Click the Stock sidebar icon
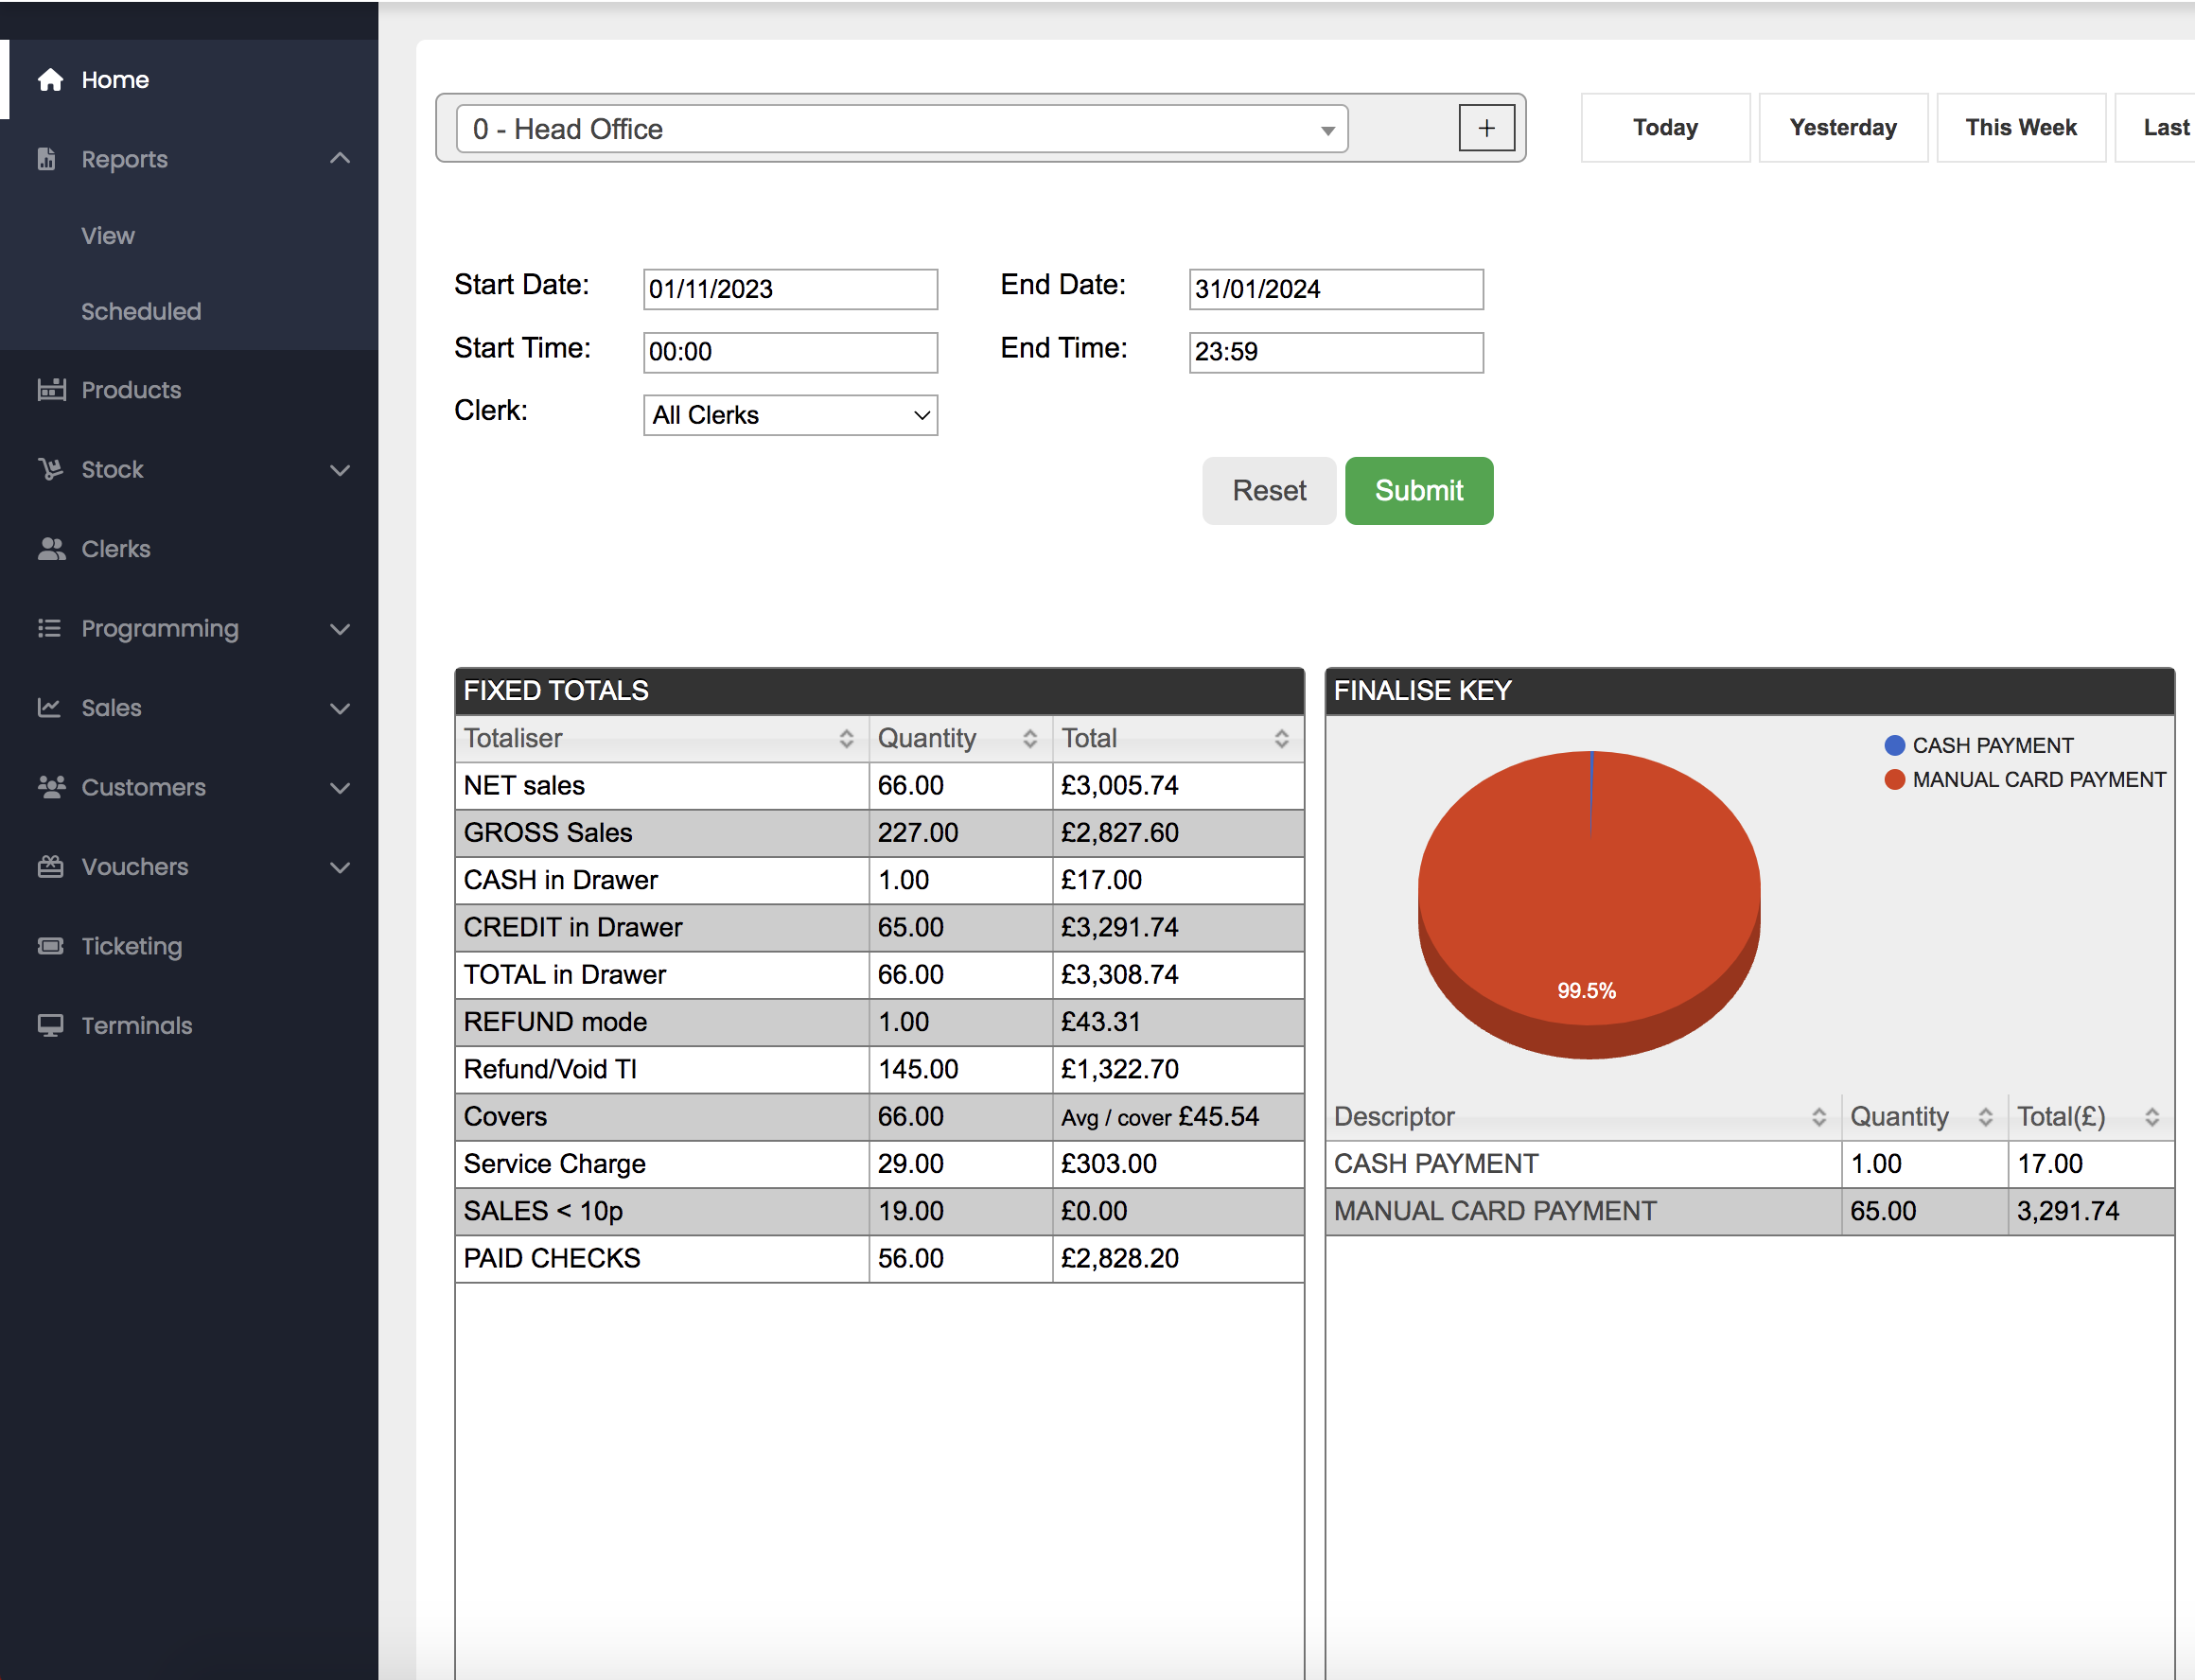Image resolution: width=2195 pixels, height=1680 pixels. coord(51,469)
